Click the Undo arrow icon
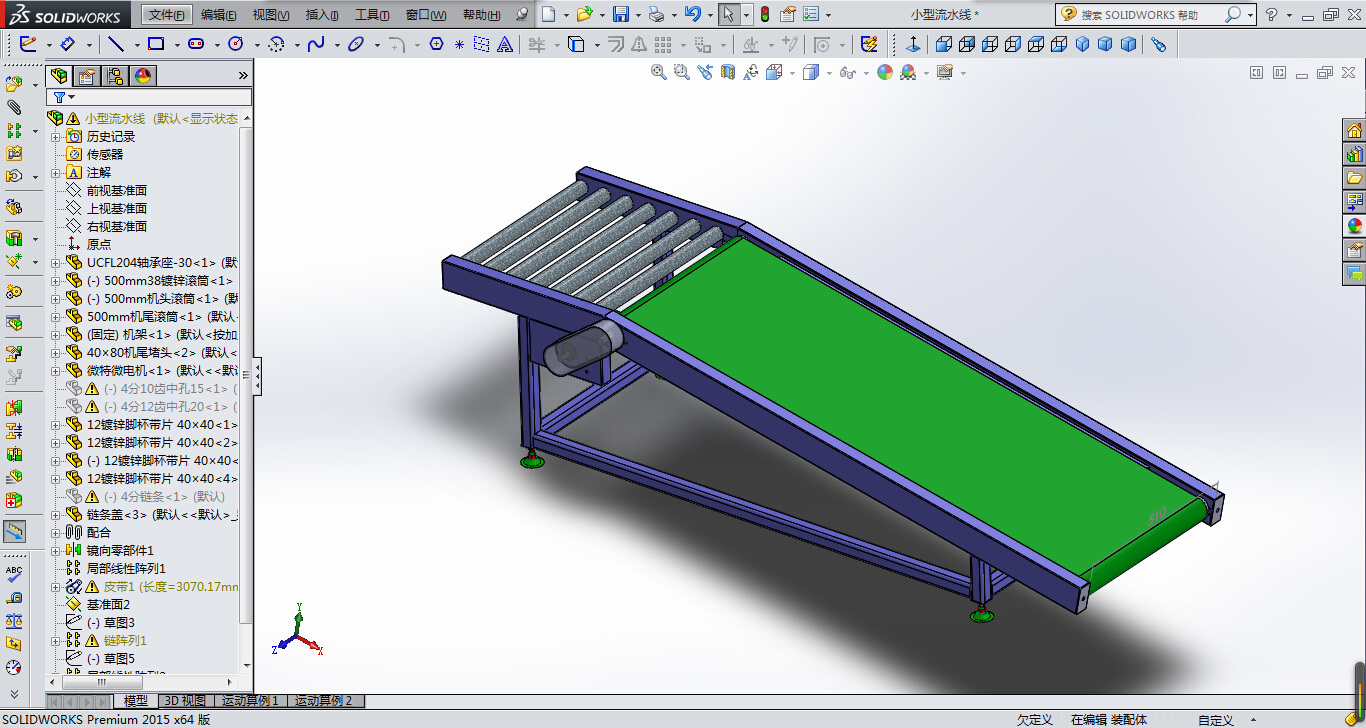Screen dimensions: 1366x728 coord(692,14)
